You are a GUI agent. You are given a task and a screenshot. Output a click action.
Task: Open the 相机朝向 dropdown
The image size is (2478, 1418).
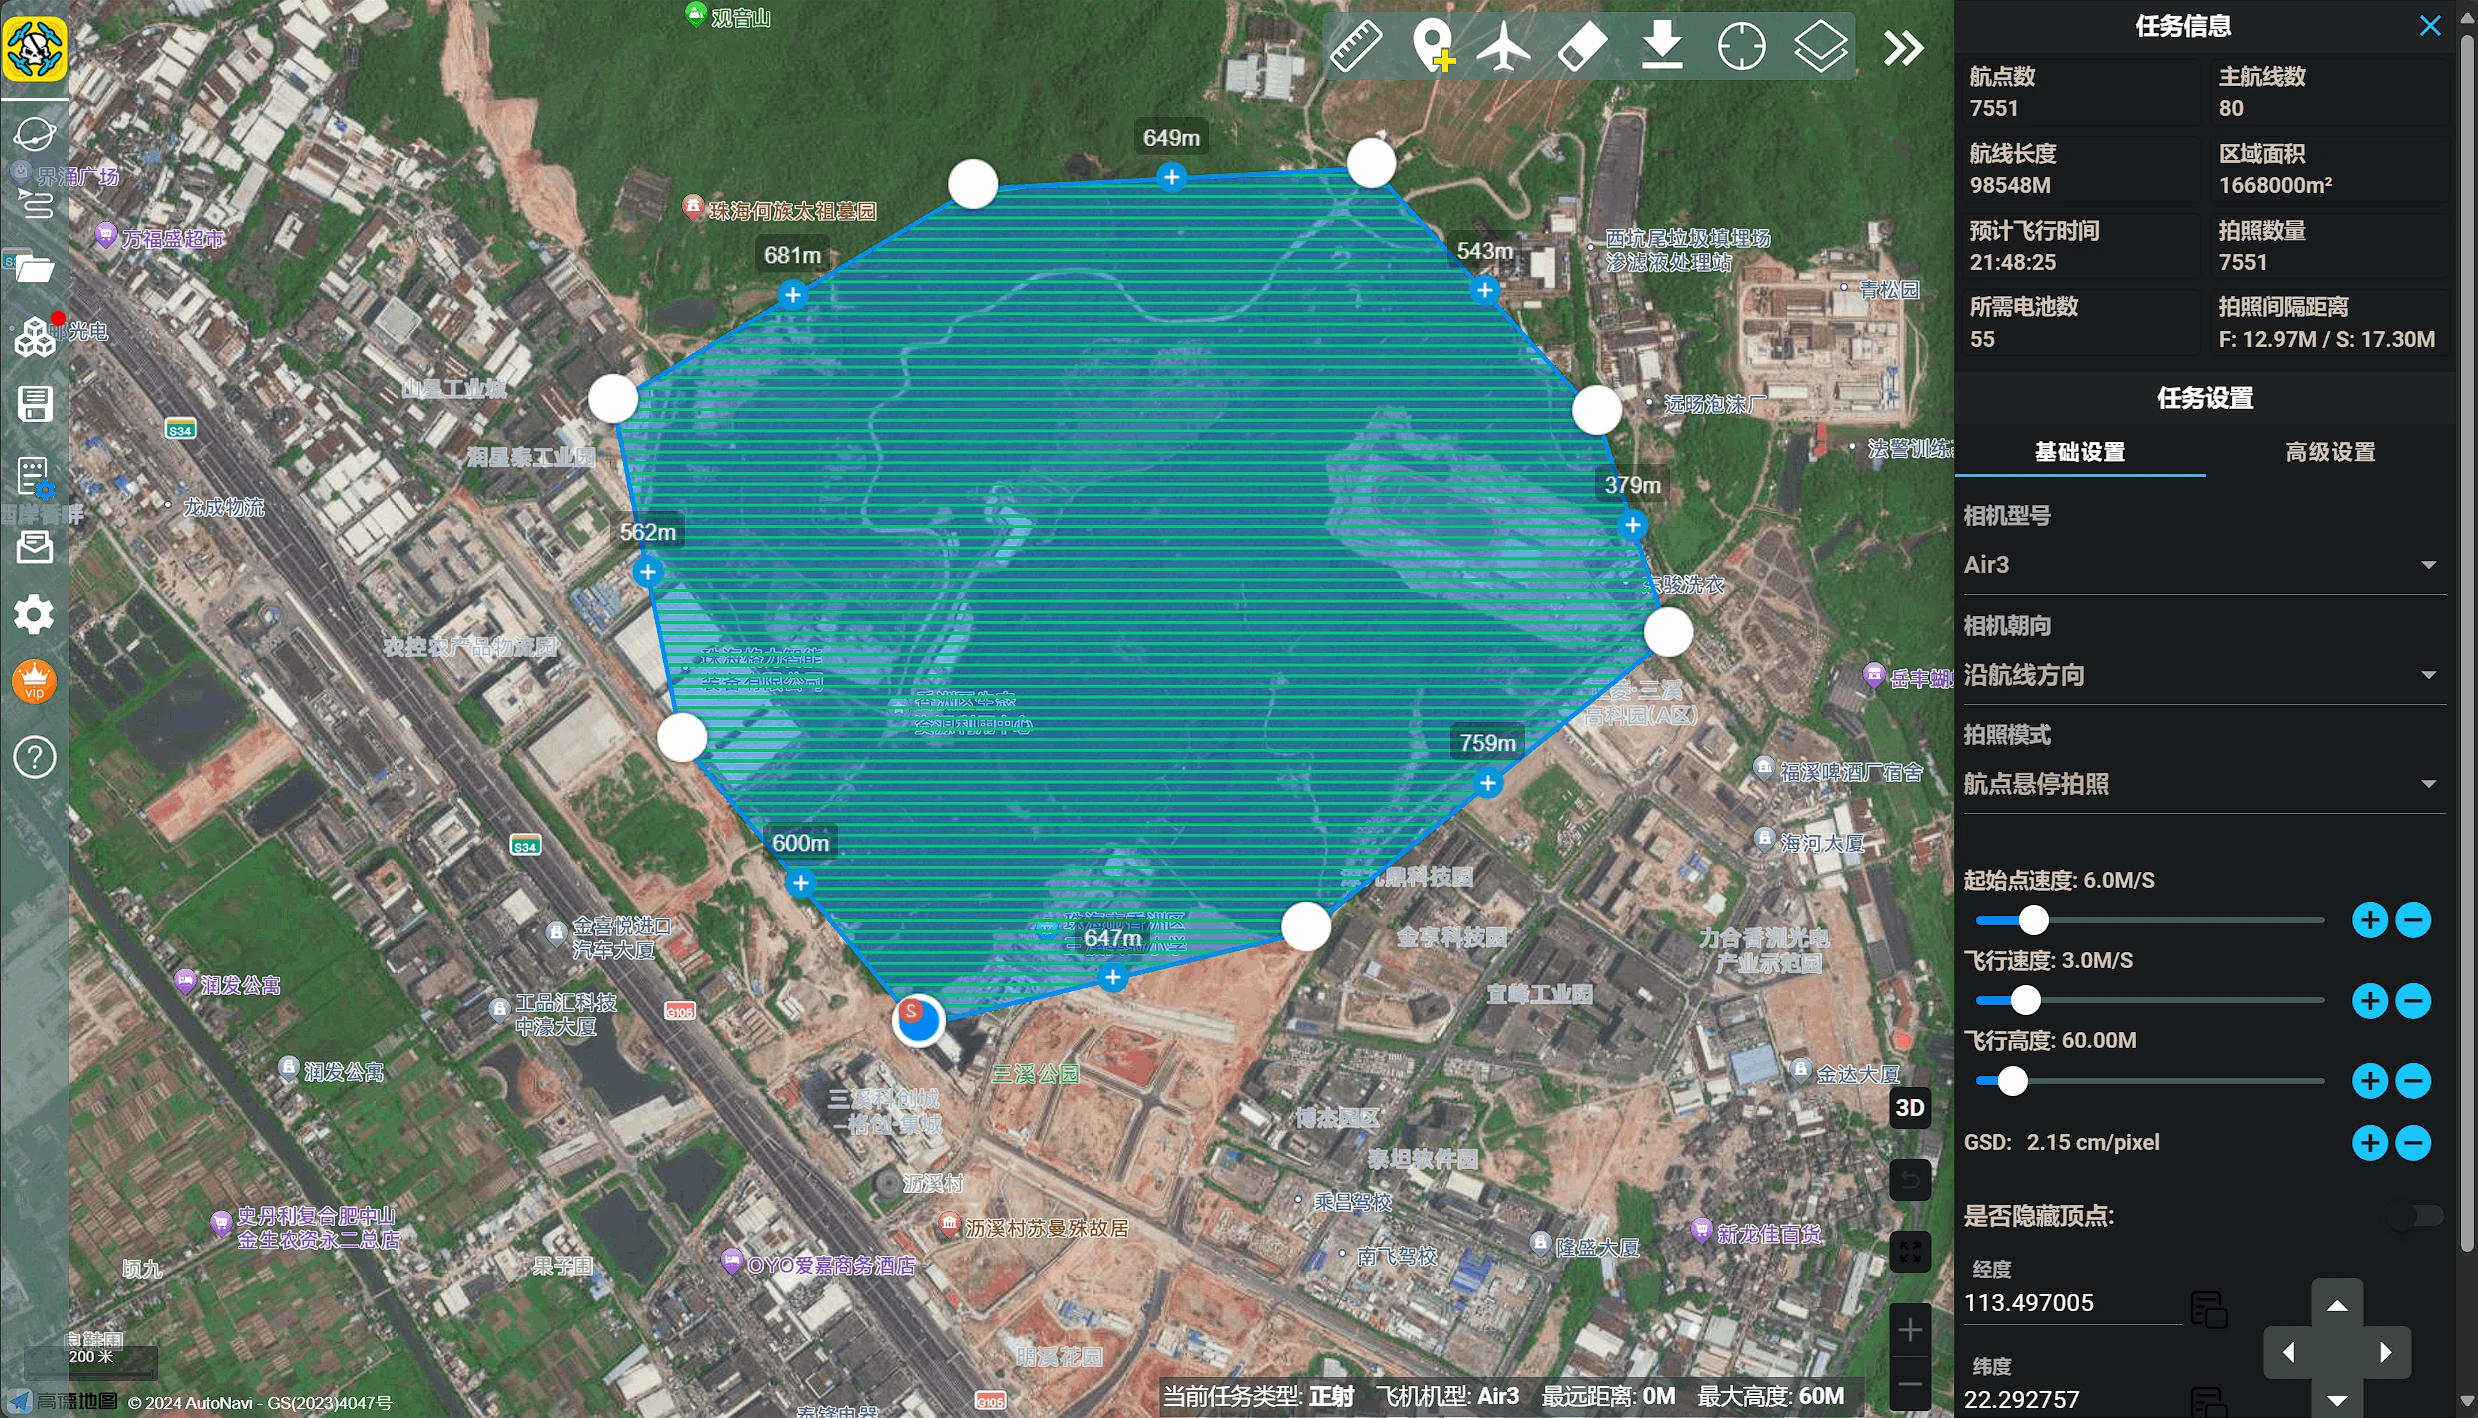click(2203, 675)
